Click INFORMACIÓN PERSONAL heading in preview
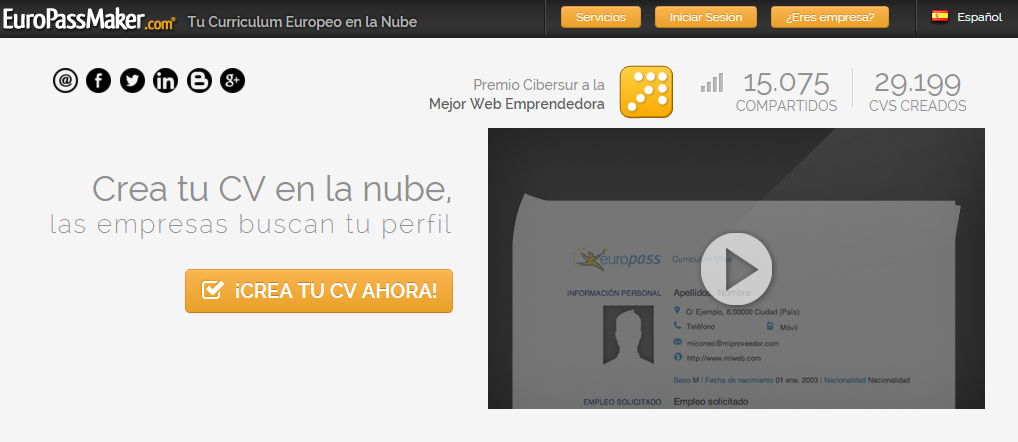This screenshot has width=1018, height=442. tap(614, 293)
